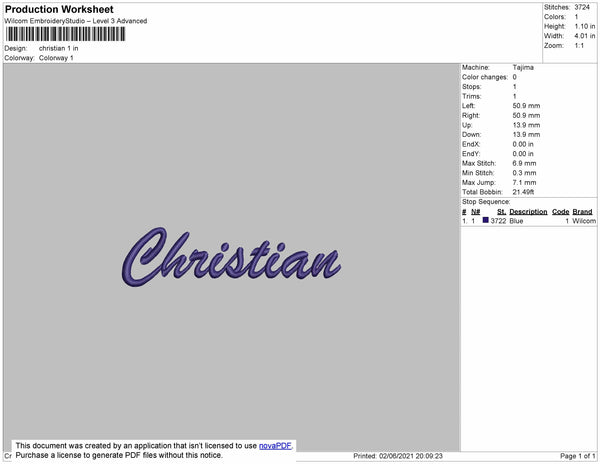Click the blue thread color swatch
The width and height of the screenshot is (600, 464).
point(486,220)
